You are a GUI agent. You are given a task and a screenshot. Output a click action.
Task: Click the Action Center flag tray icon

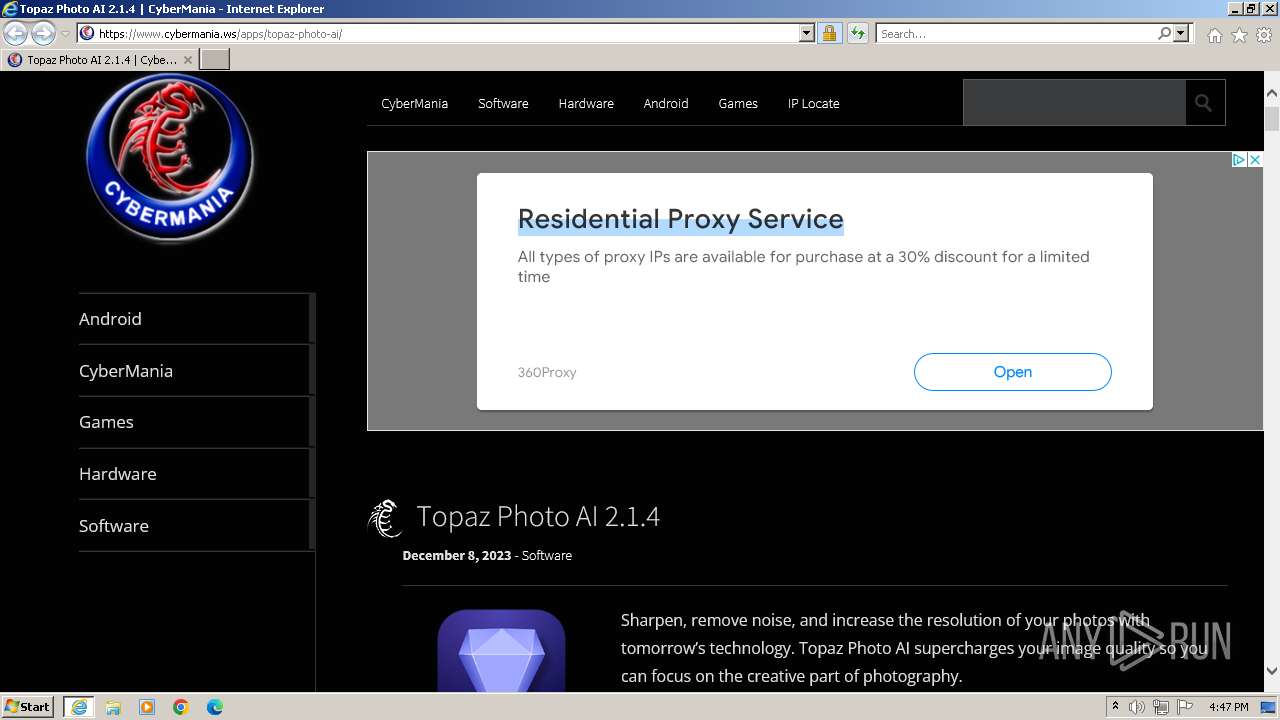click(1185, 707)
